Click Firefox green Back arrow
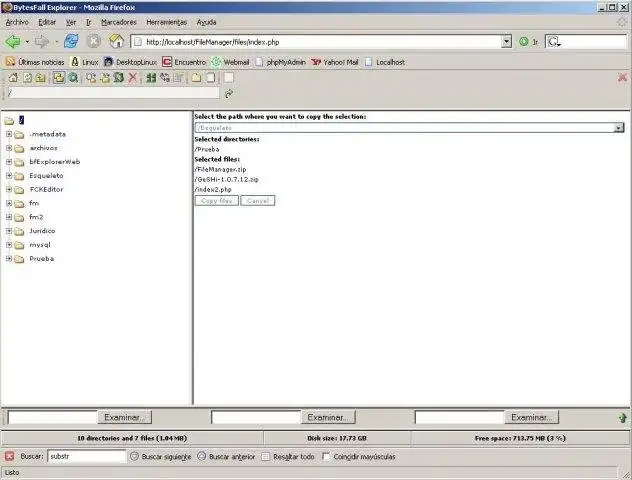The image size is (632, 480). (x=12, y=42)
